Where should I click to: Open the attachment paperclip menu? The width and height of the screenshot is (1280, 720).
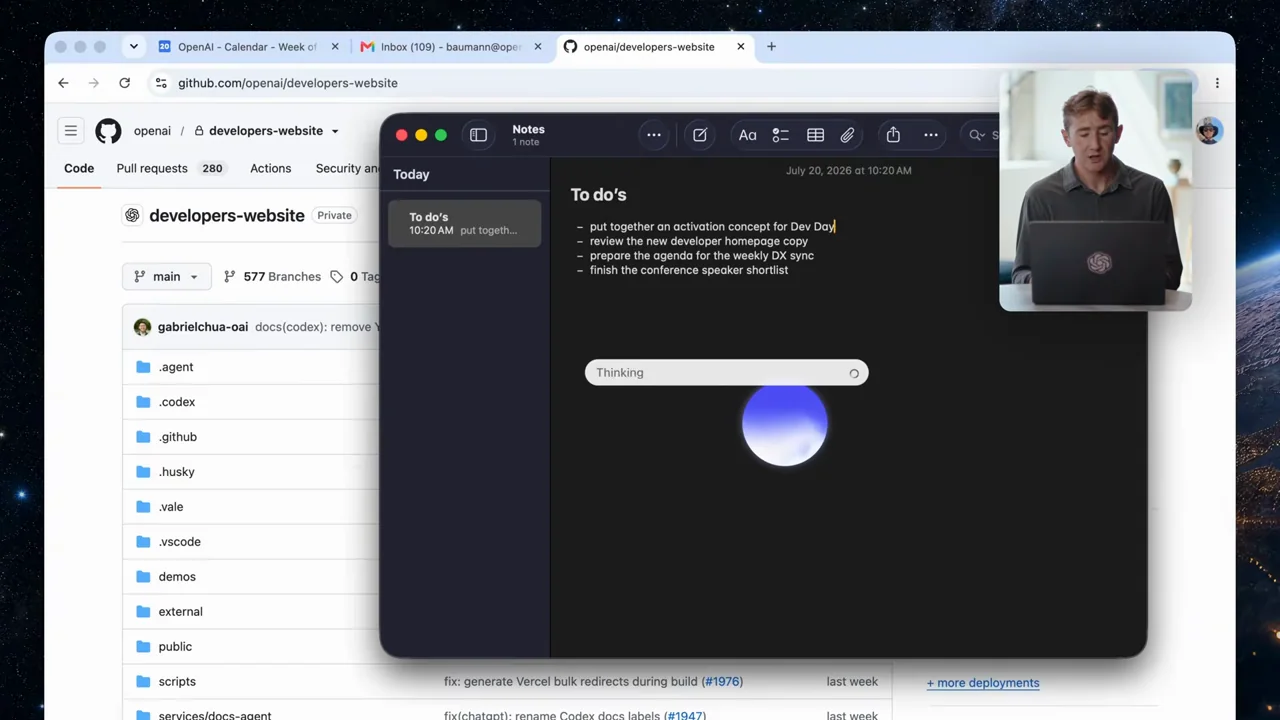pyautogui.click(x=847, y=135)
